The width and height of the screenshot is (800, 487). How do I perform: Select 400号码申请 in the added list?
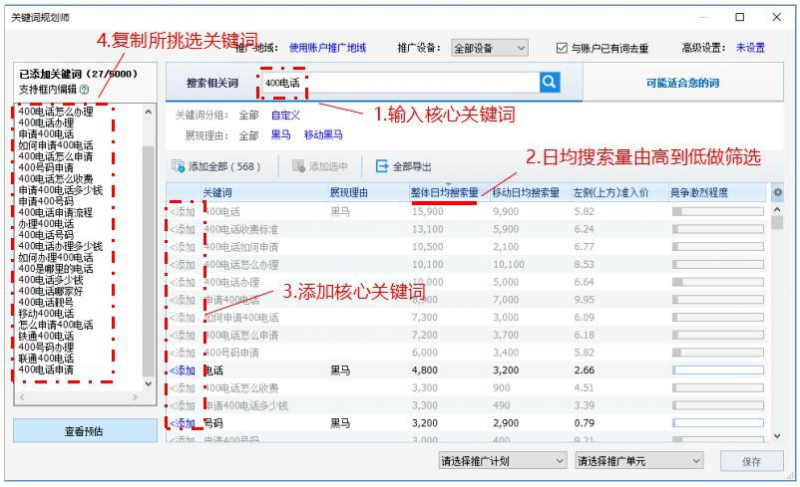coord(46,167)
